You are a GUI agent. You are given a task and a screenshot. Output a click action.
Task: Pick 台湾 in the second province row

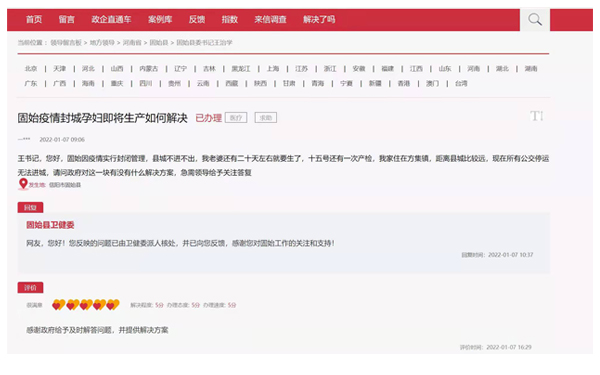point(461,83)
